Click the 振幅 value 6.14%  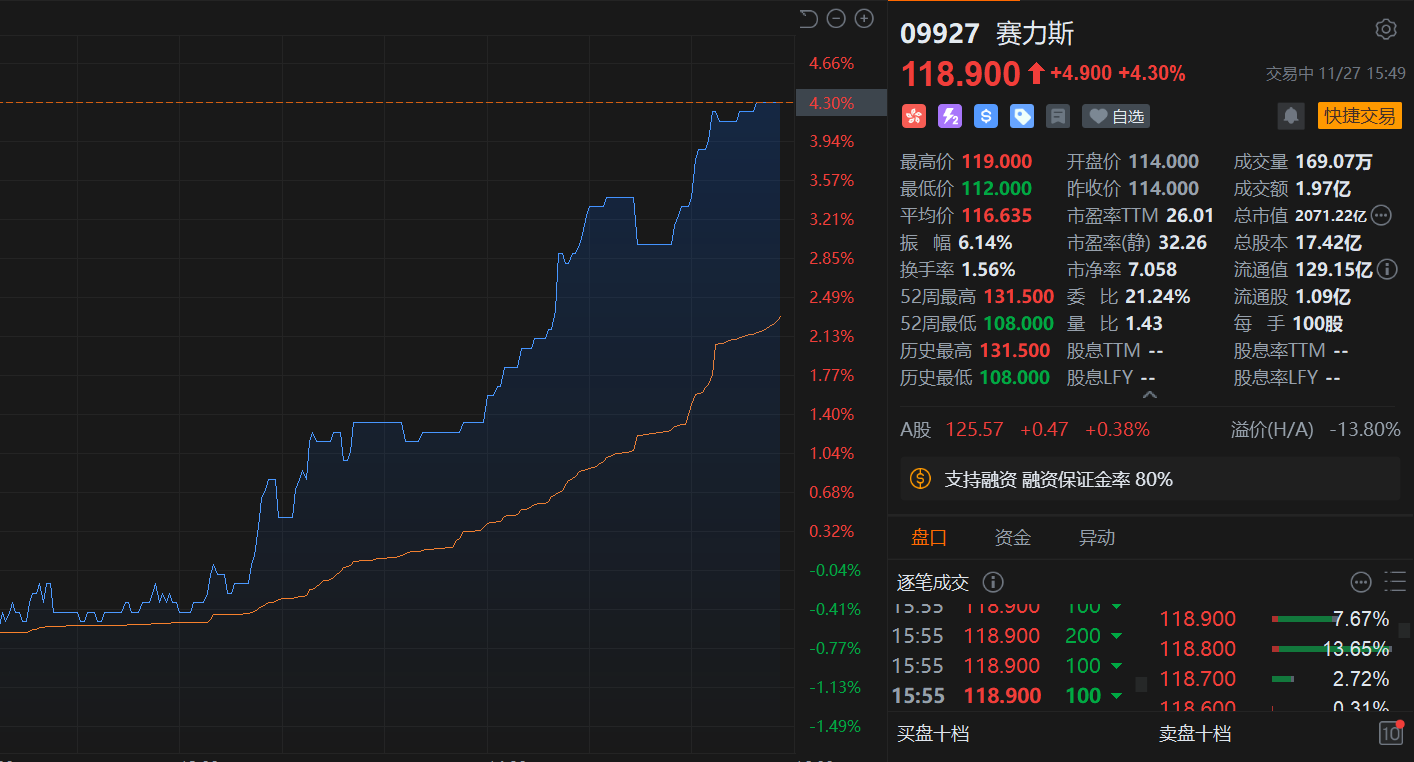985,242
